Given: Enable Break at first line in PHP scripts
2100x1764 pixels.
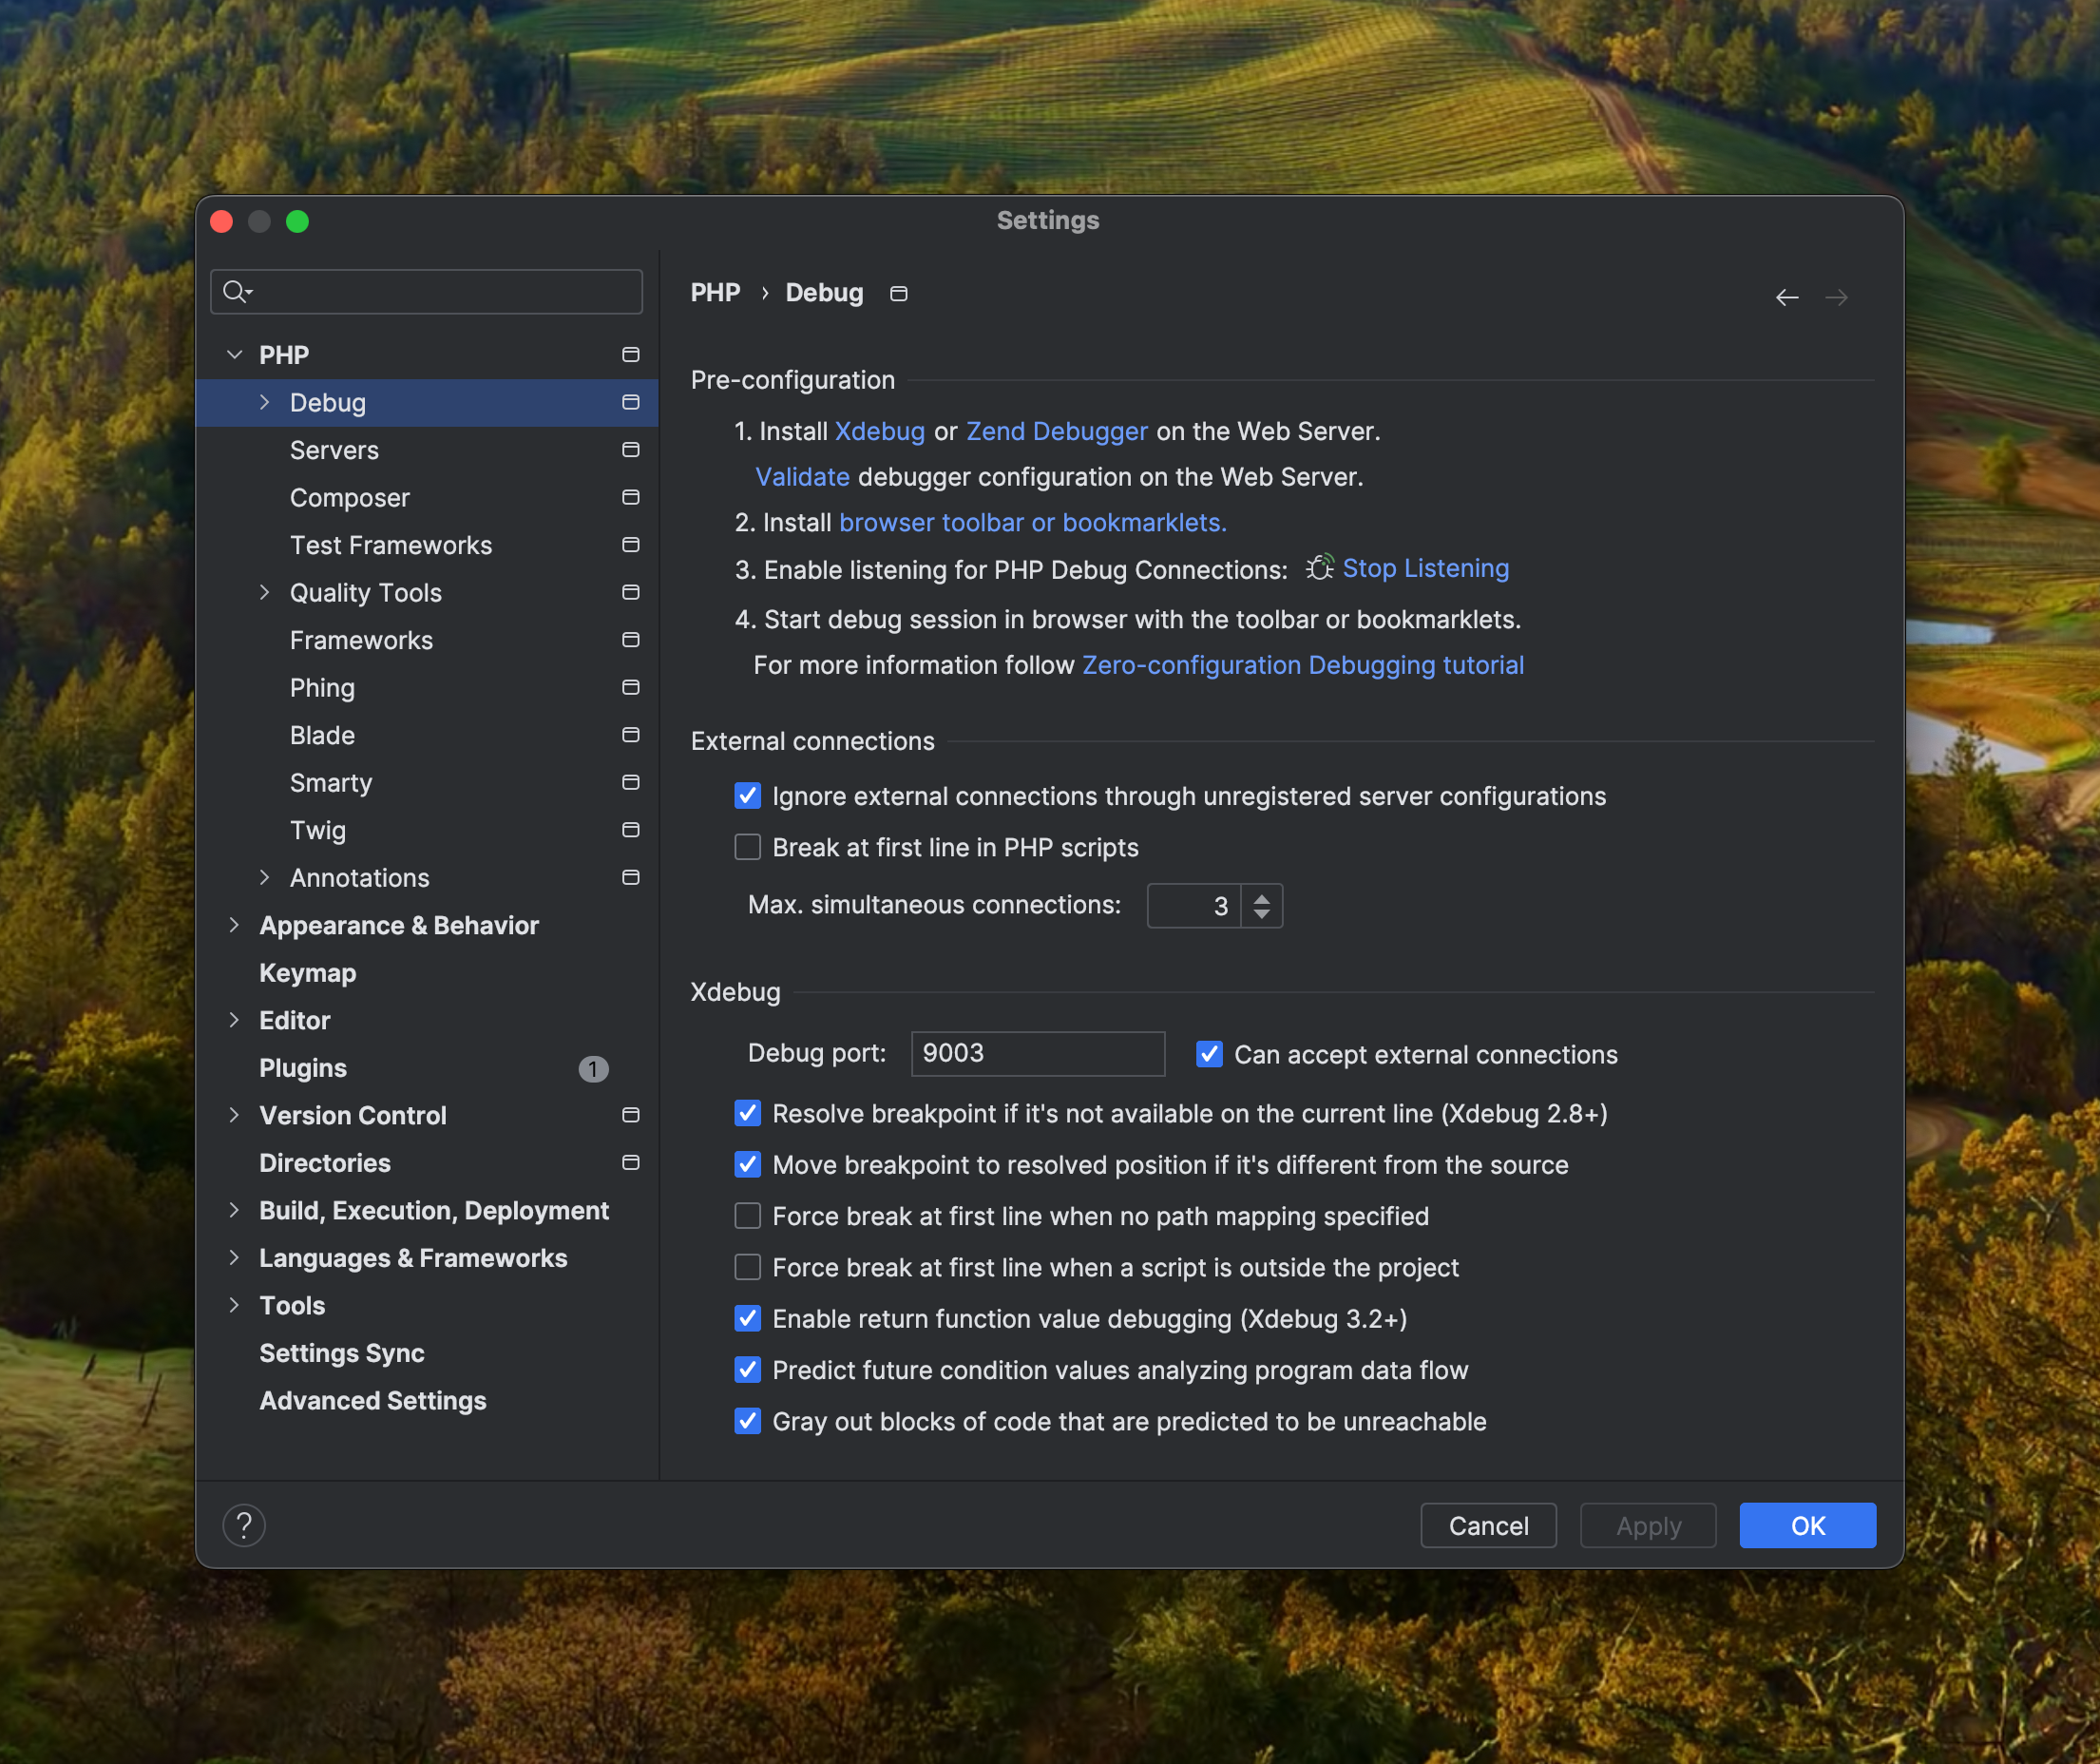Looking at the screenshot, I should point(747,847).
